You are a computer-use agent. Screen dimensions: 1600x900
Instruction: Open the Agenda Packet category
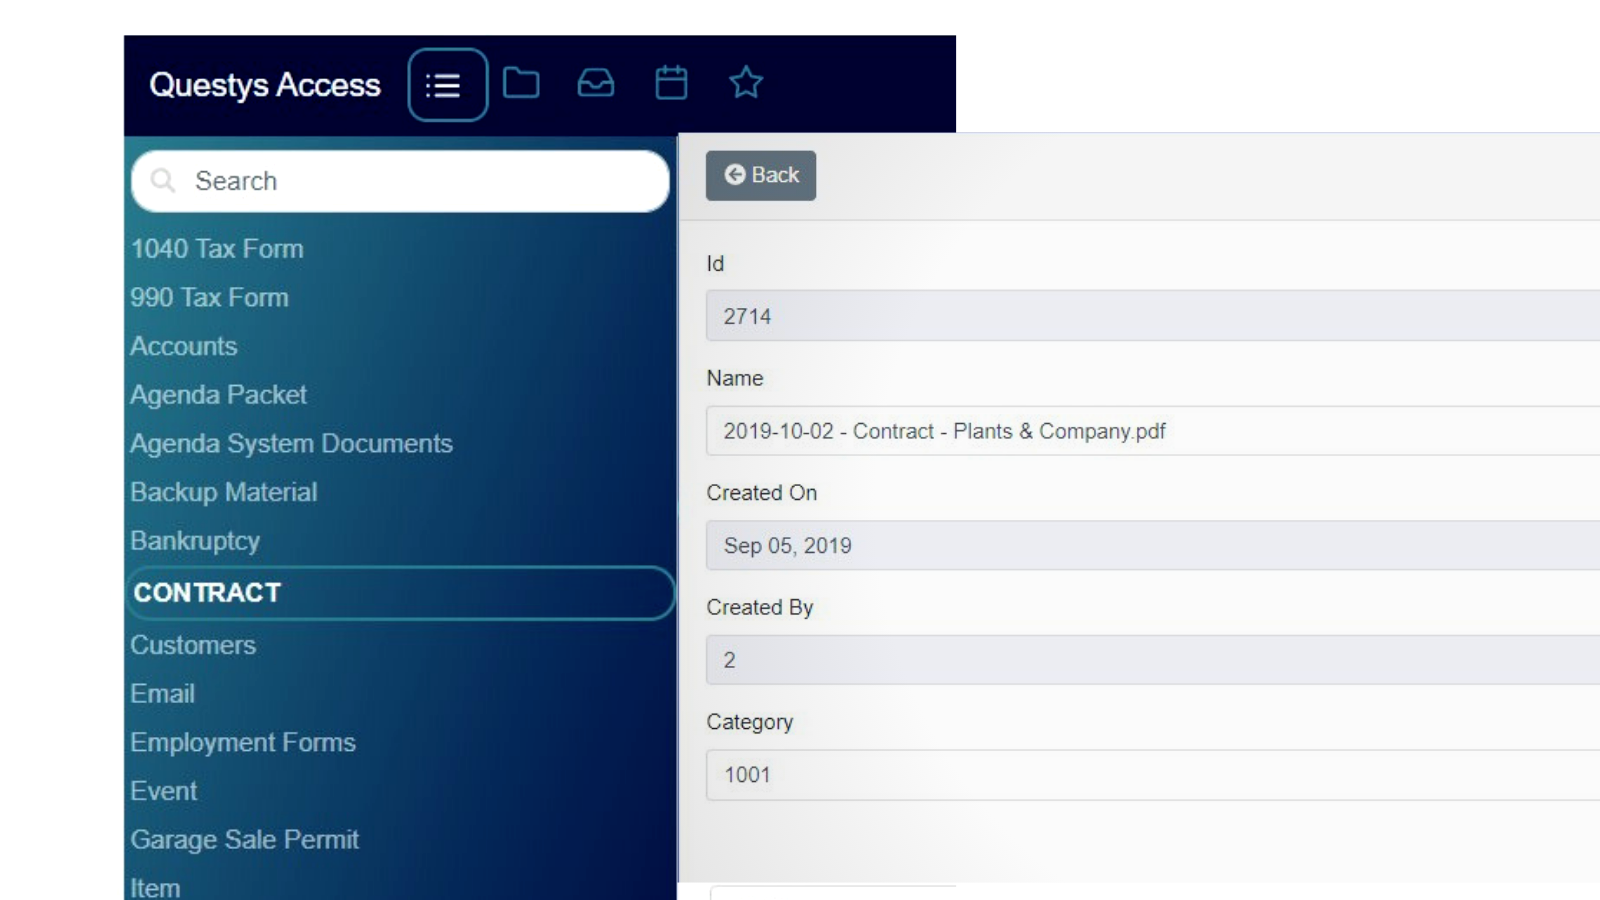[x=218, y=395]
